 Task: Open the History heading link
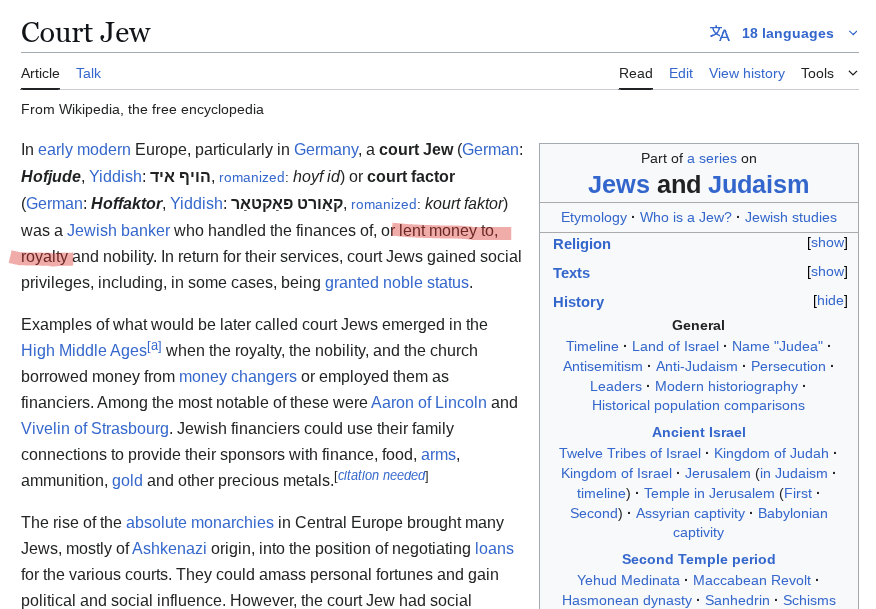(578, 302)
